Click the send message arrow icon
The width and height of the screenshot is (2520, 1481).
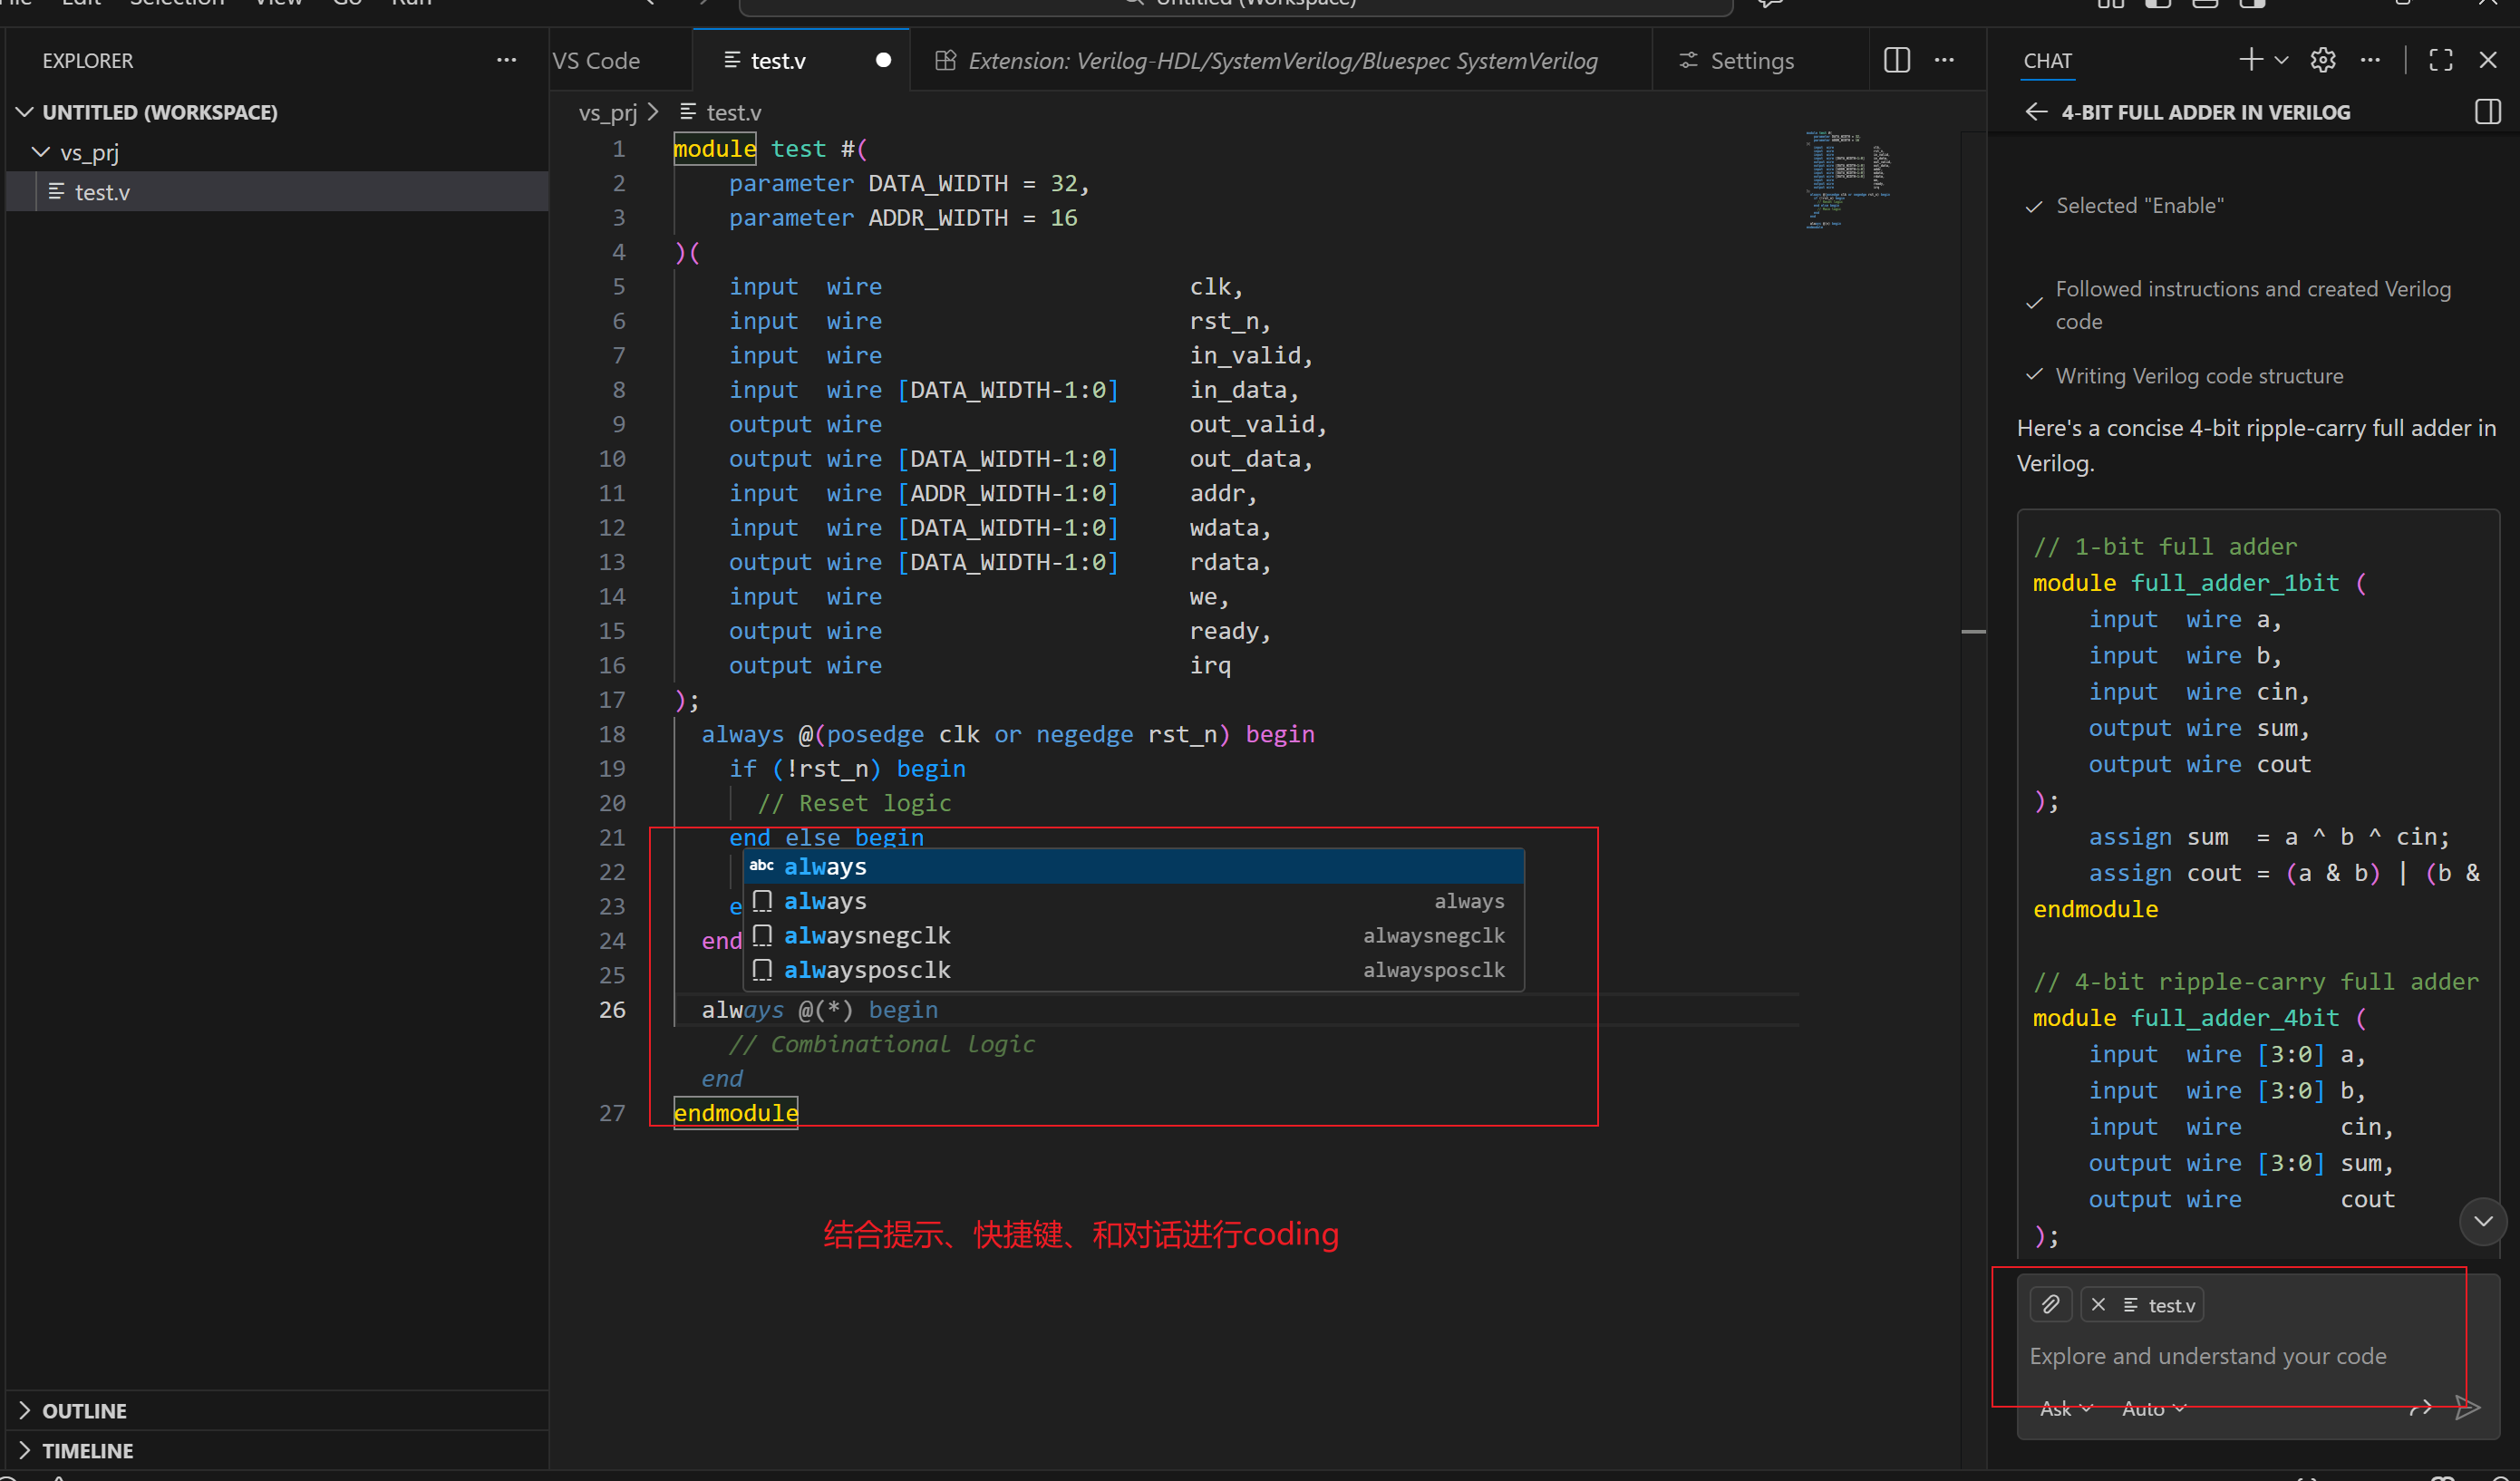2467,1408
